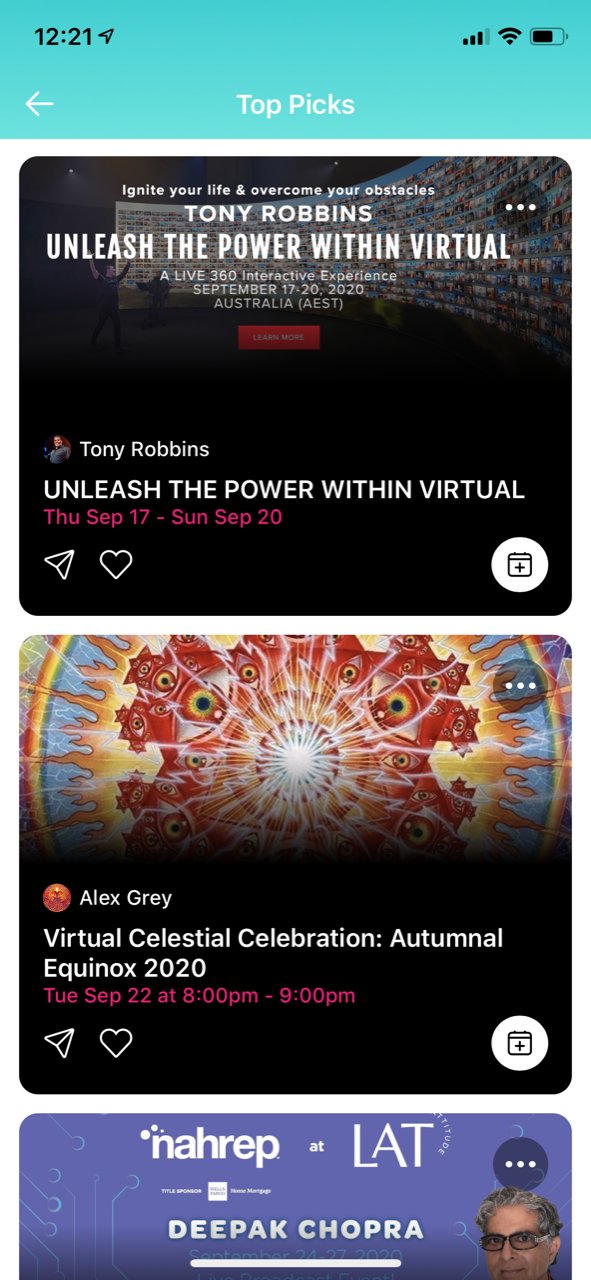
Task: Favorite the Virtual Celestial Celebration heart icon
Action: click(x=116, y=1044)
